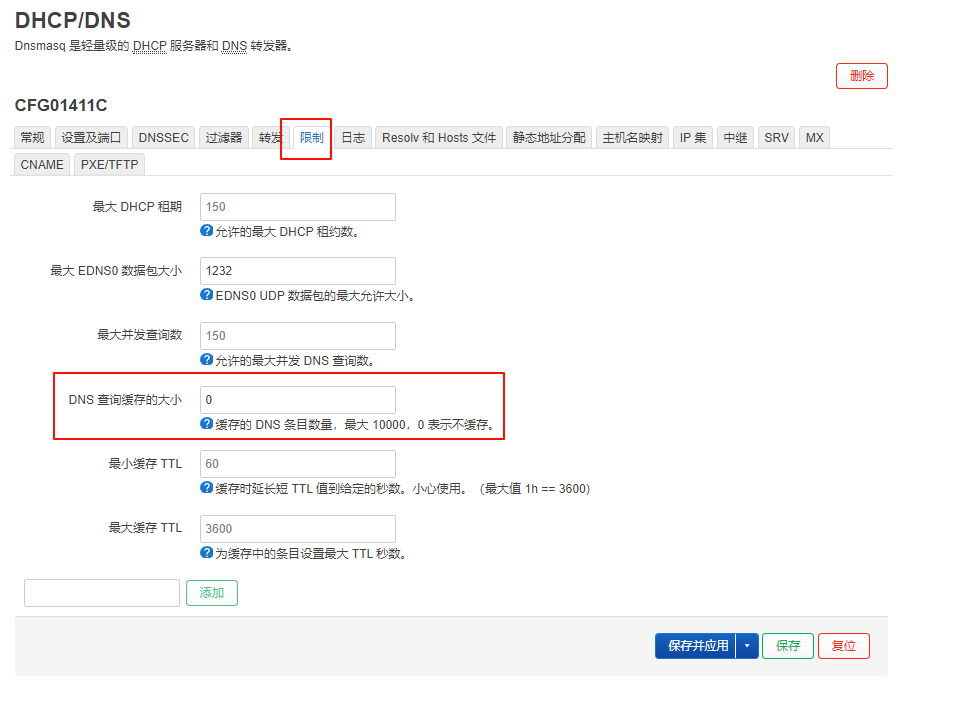Focus the 最大 EDNS0 数据包大小 input
This screenshot has height=710, width=964.
point(298,271)
